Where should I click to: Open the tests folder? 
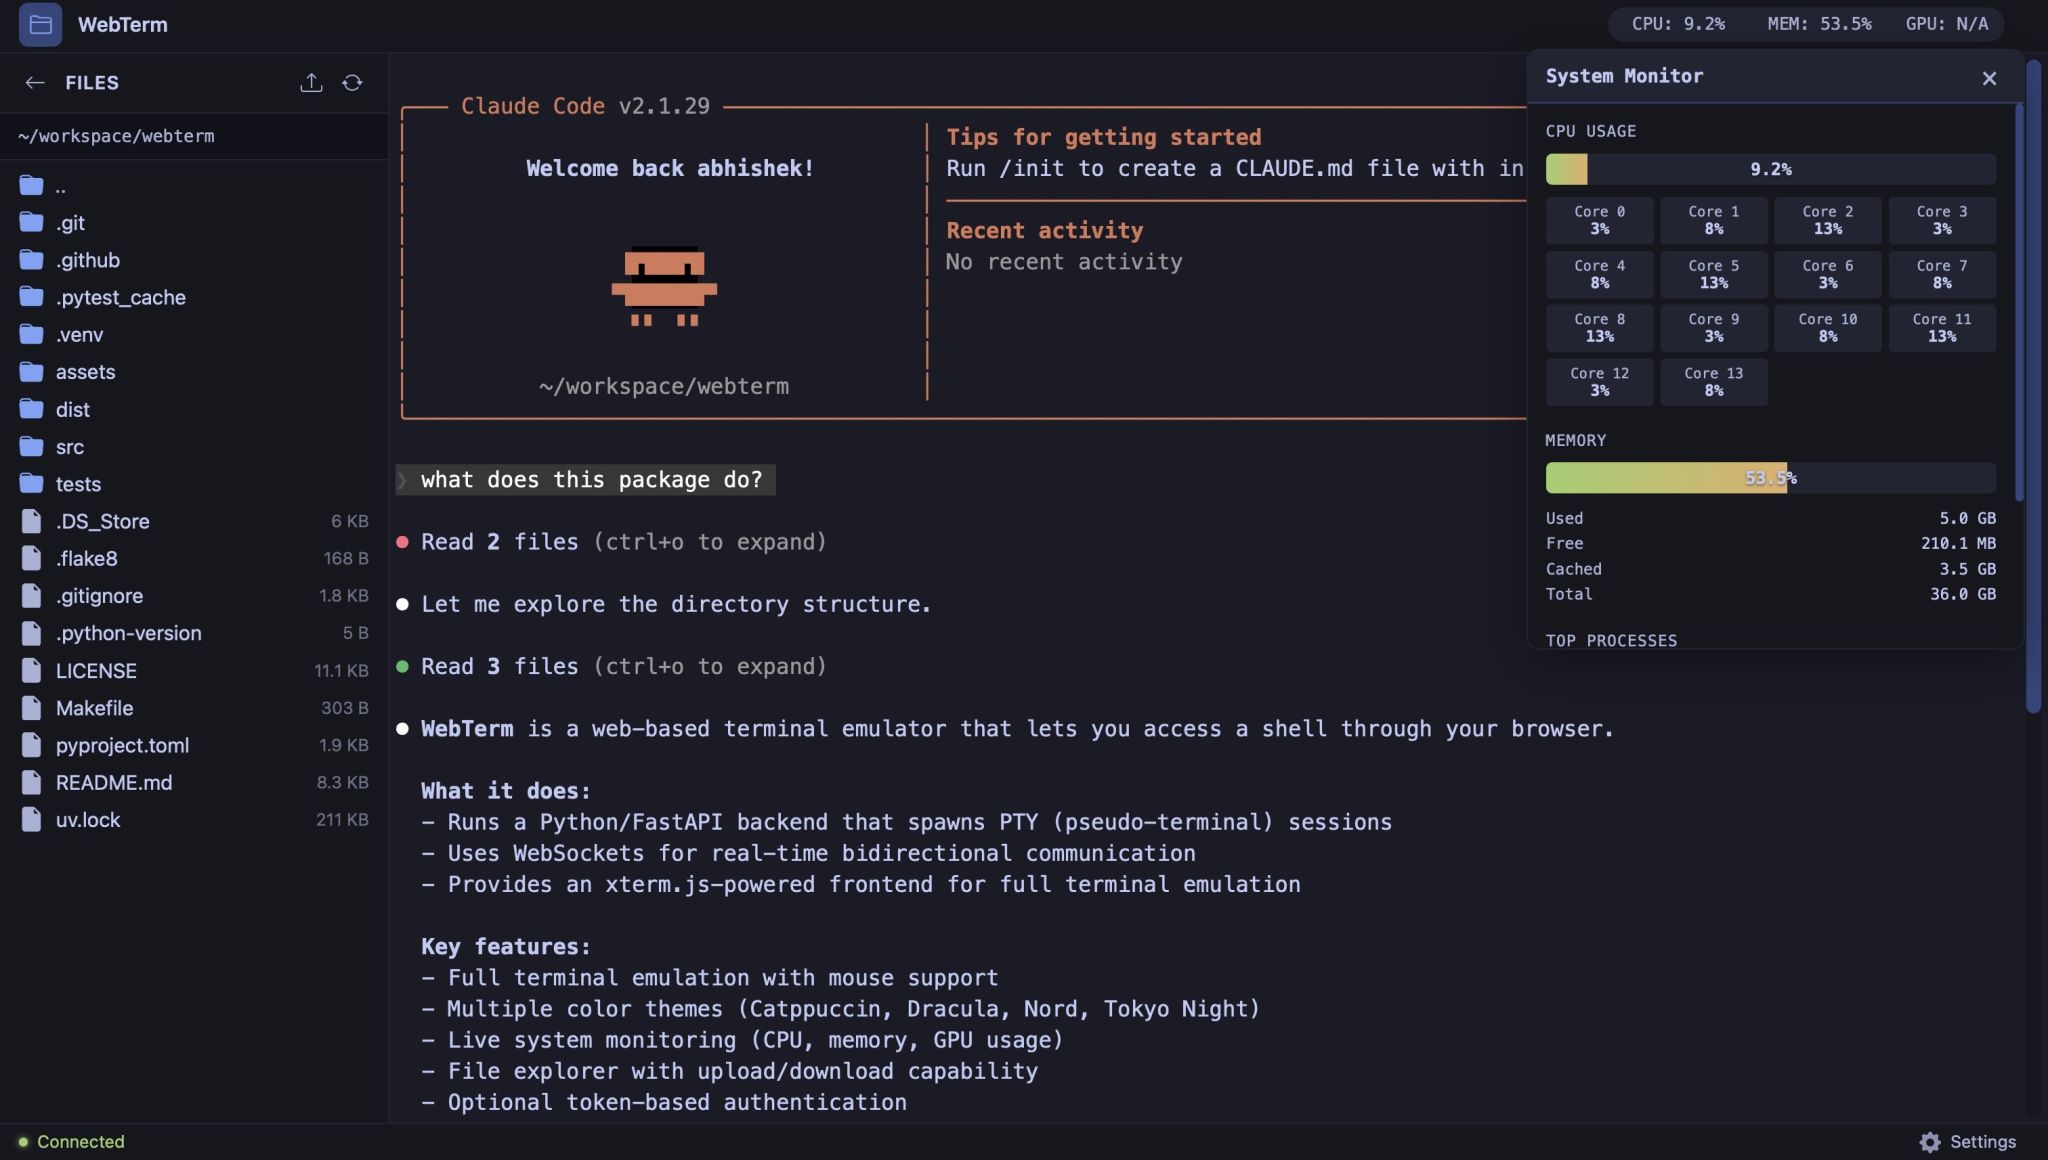click(194, 484)
